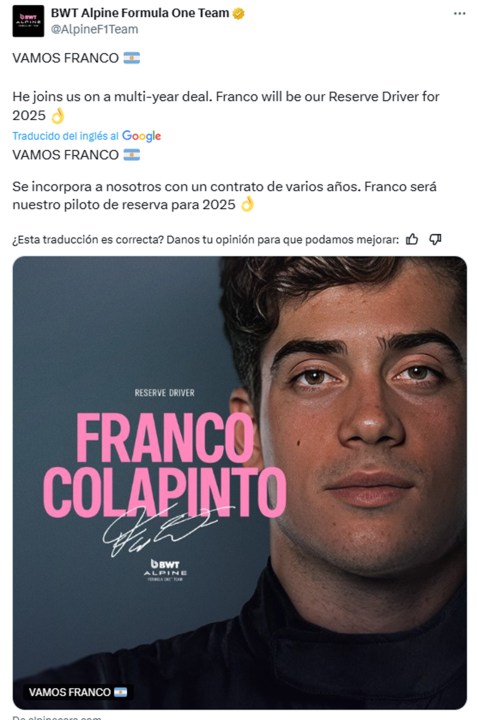Click the Argentina flag in translated text
The width and height of the screenshot is (478, 720).
(132, 155)
